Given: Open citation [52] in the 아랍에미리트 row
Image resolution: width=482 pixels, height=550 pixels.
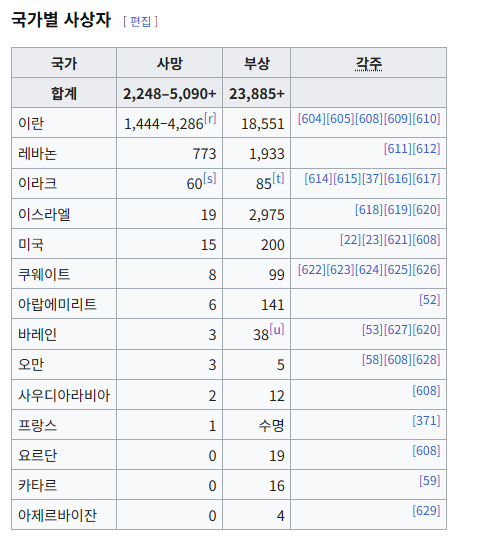Looking at the screenshot, I should point(430,300).
